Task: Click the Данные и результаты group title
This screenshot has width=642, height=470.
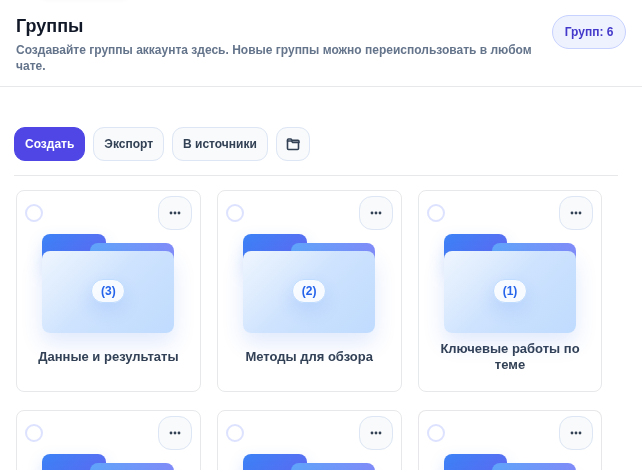Action: [x=109, y=357]
